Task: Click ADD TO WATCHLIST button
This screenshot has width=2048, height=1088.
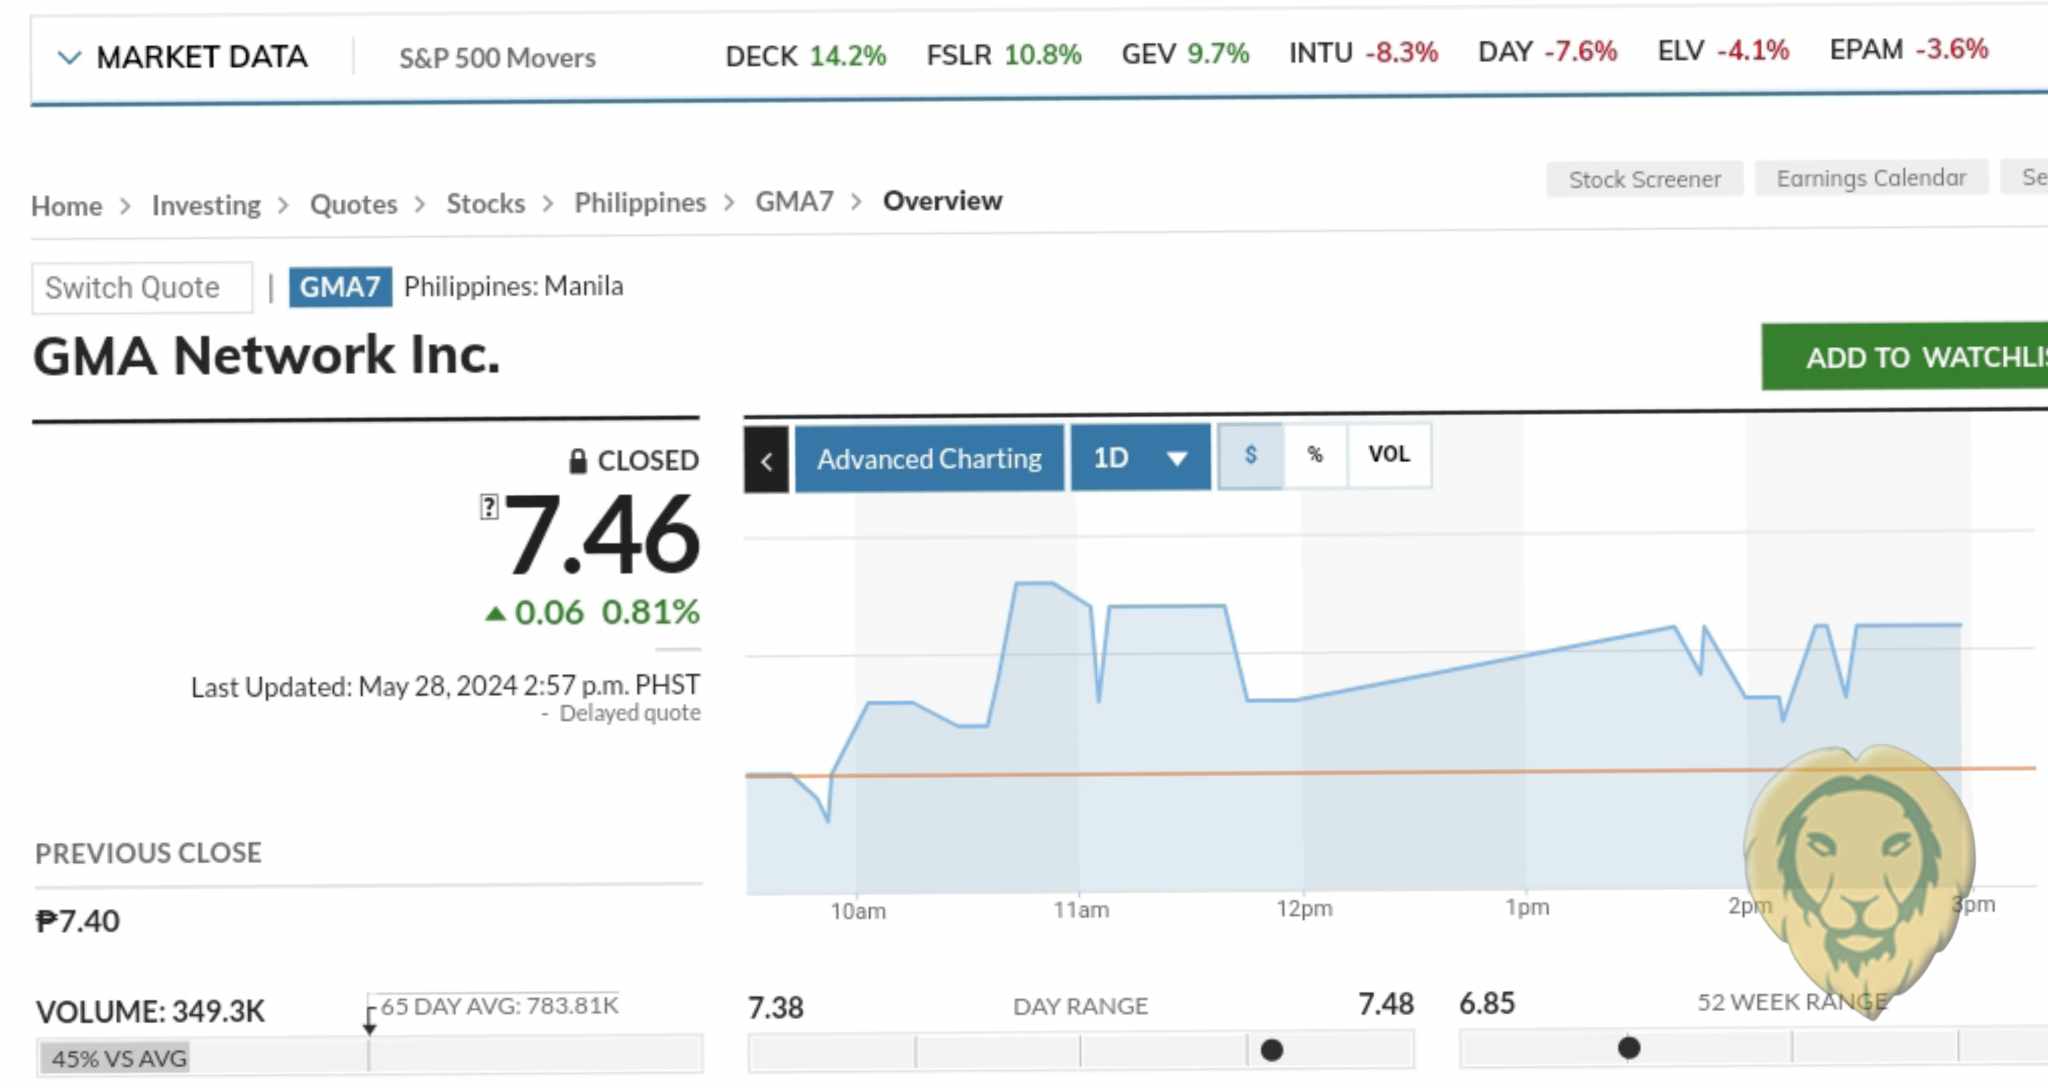Action: (x=1905, y=357)
